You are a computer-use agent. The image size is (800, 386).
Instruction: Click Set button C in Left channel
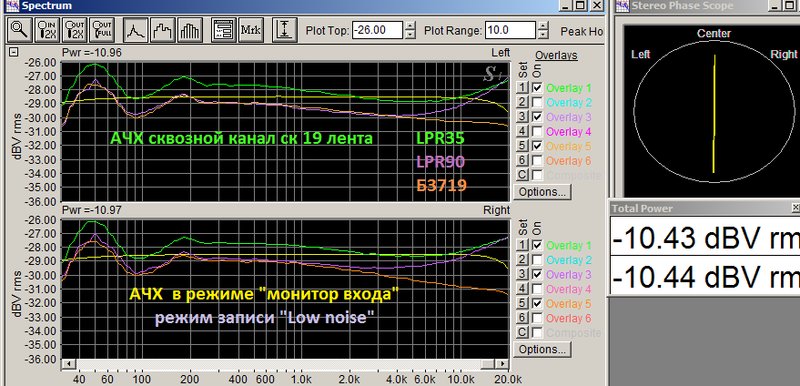click(x=521, y=175)
